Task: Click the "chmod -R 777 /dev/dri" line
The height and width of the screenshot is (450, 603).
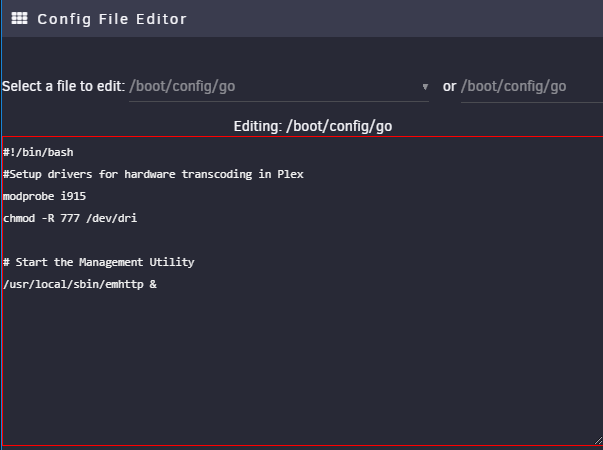Action: coord(70,218)
